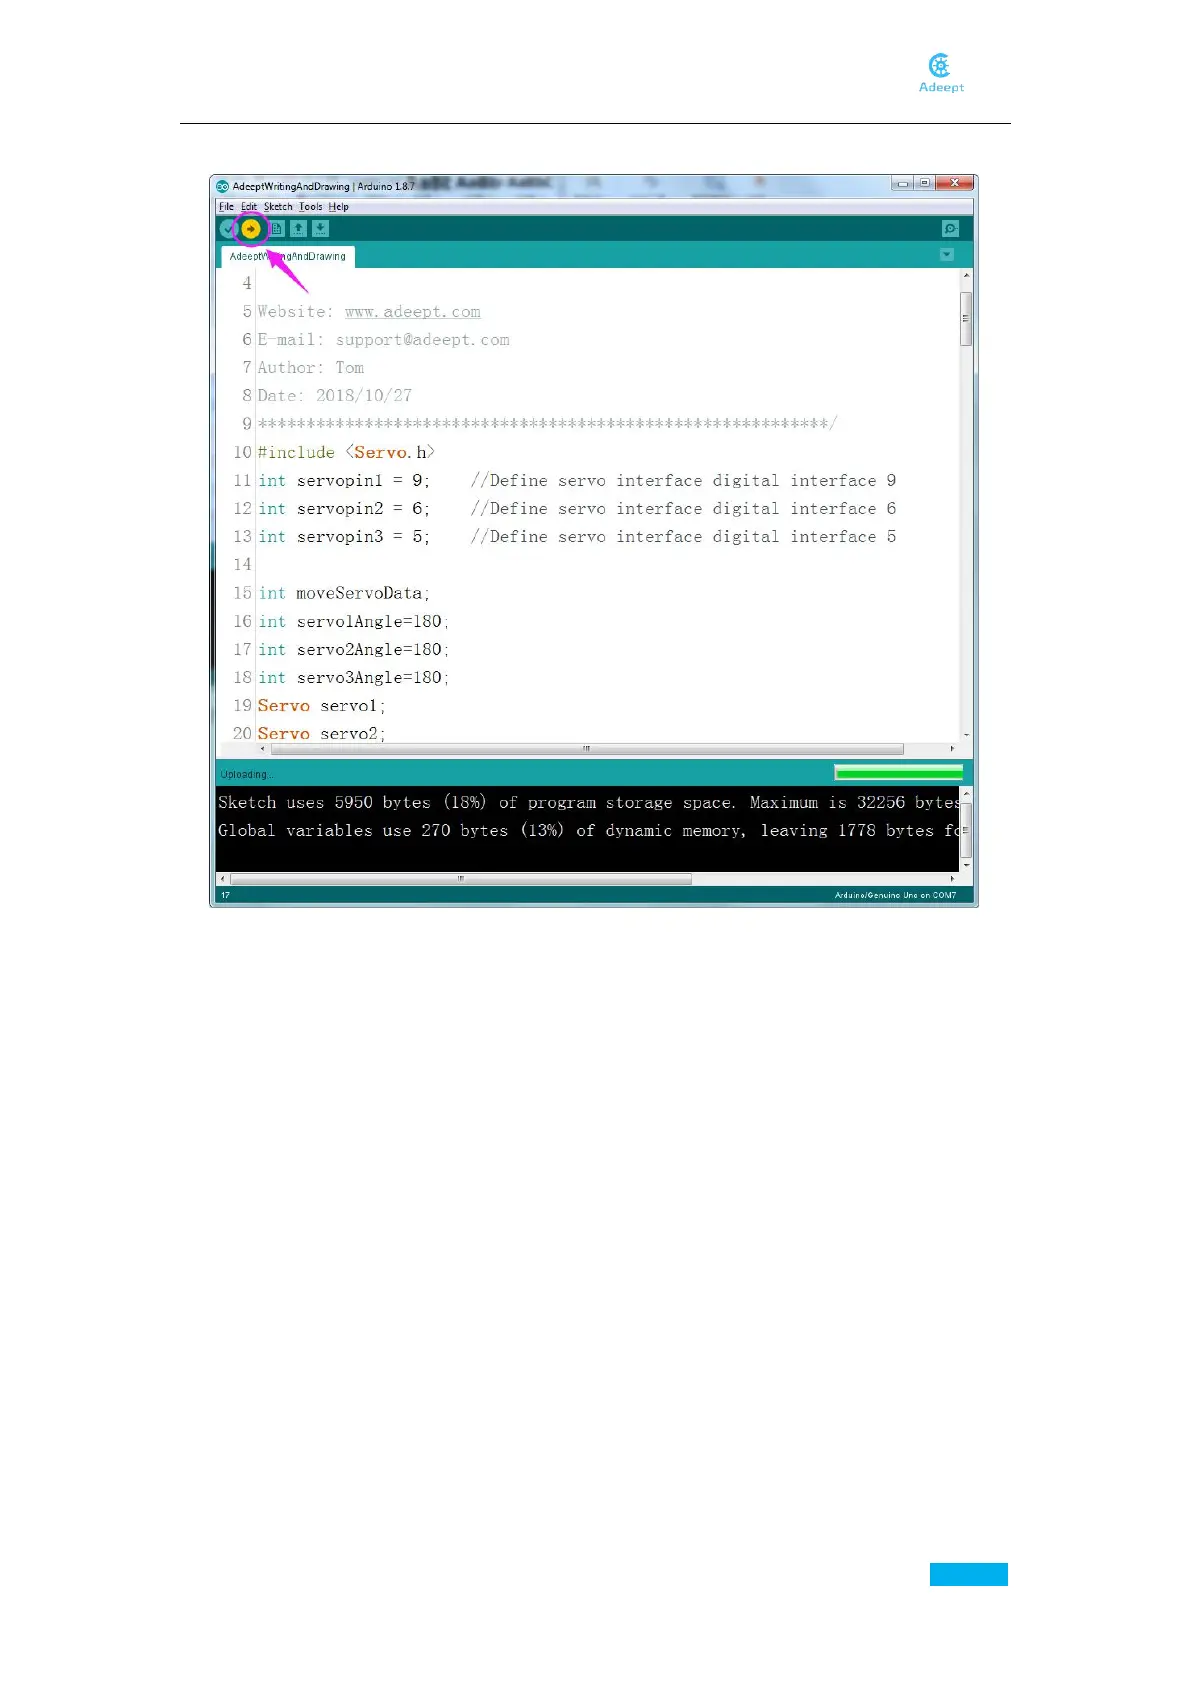Open the Serial Monitor icon

point(950,229)
